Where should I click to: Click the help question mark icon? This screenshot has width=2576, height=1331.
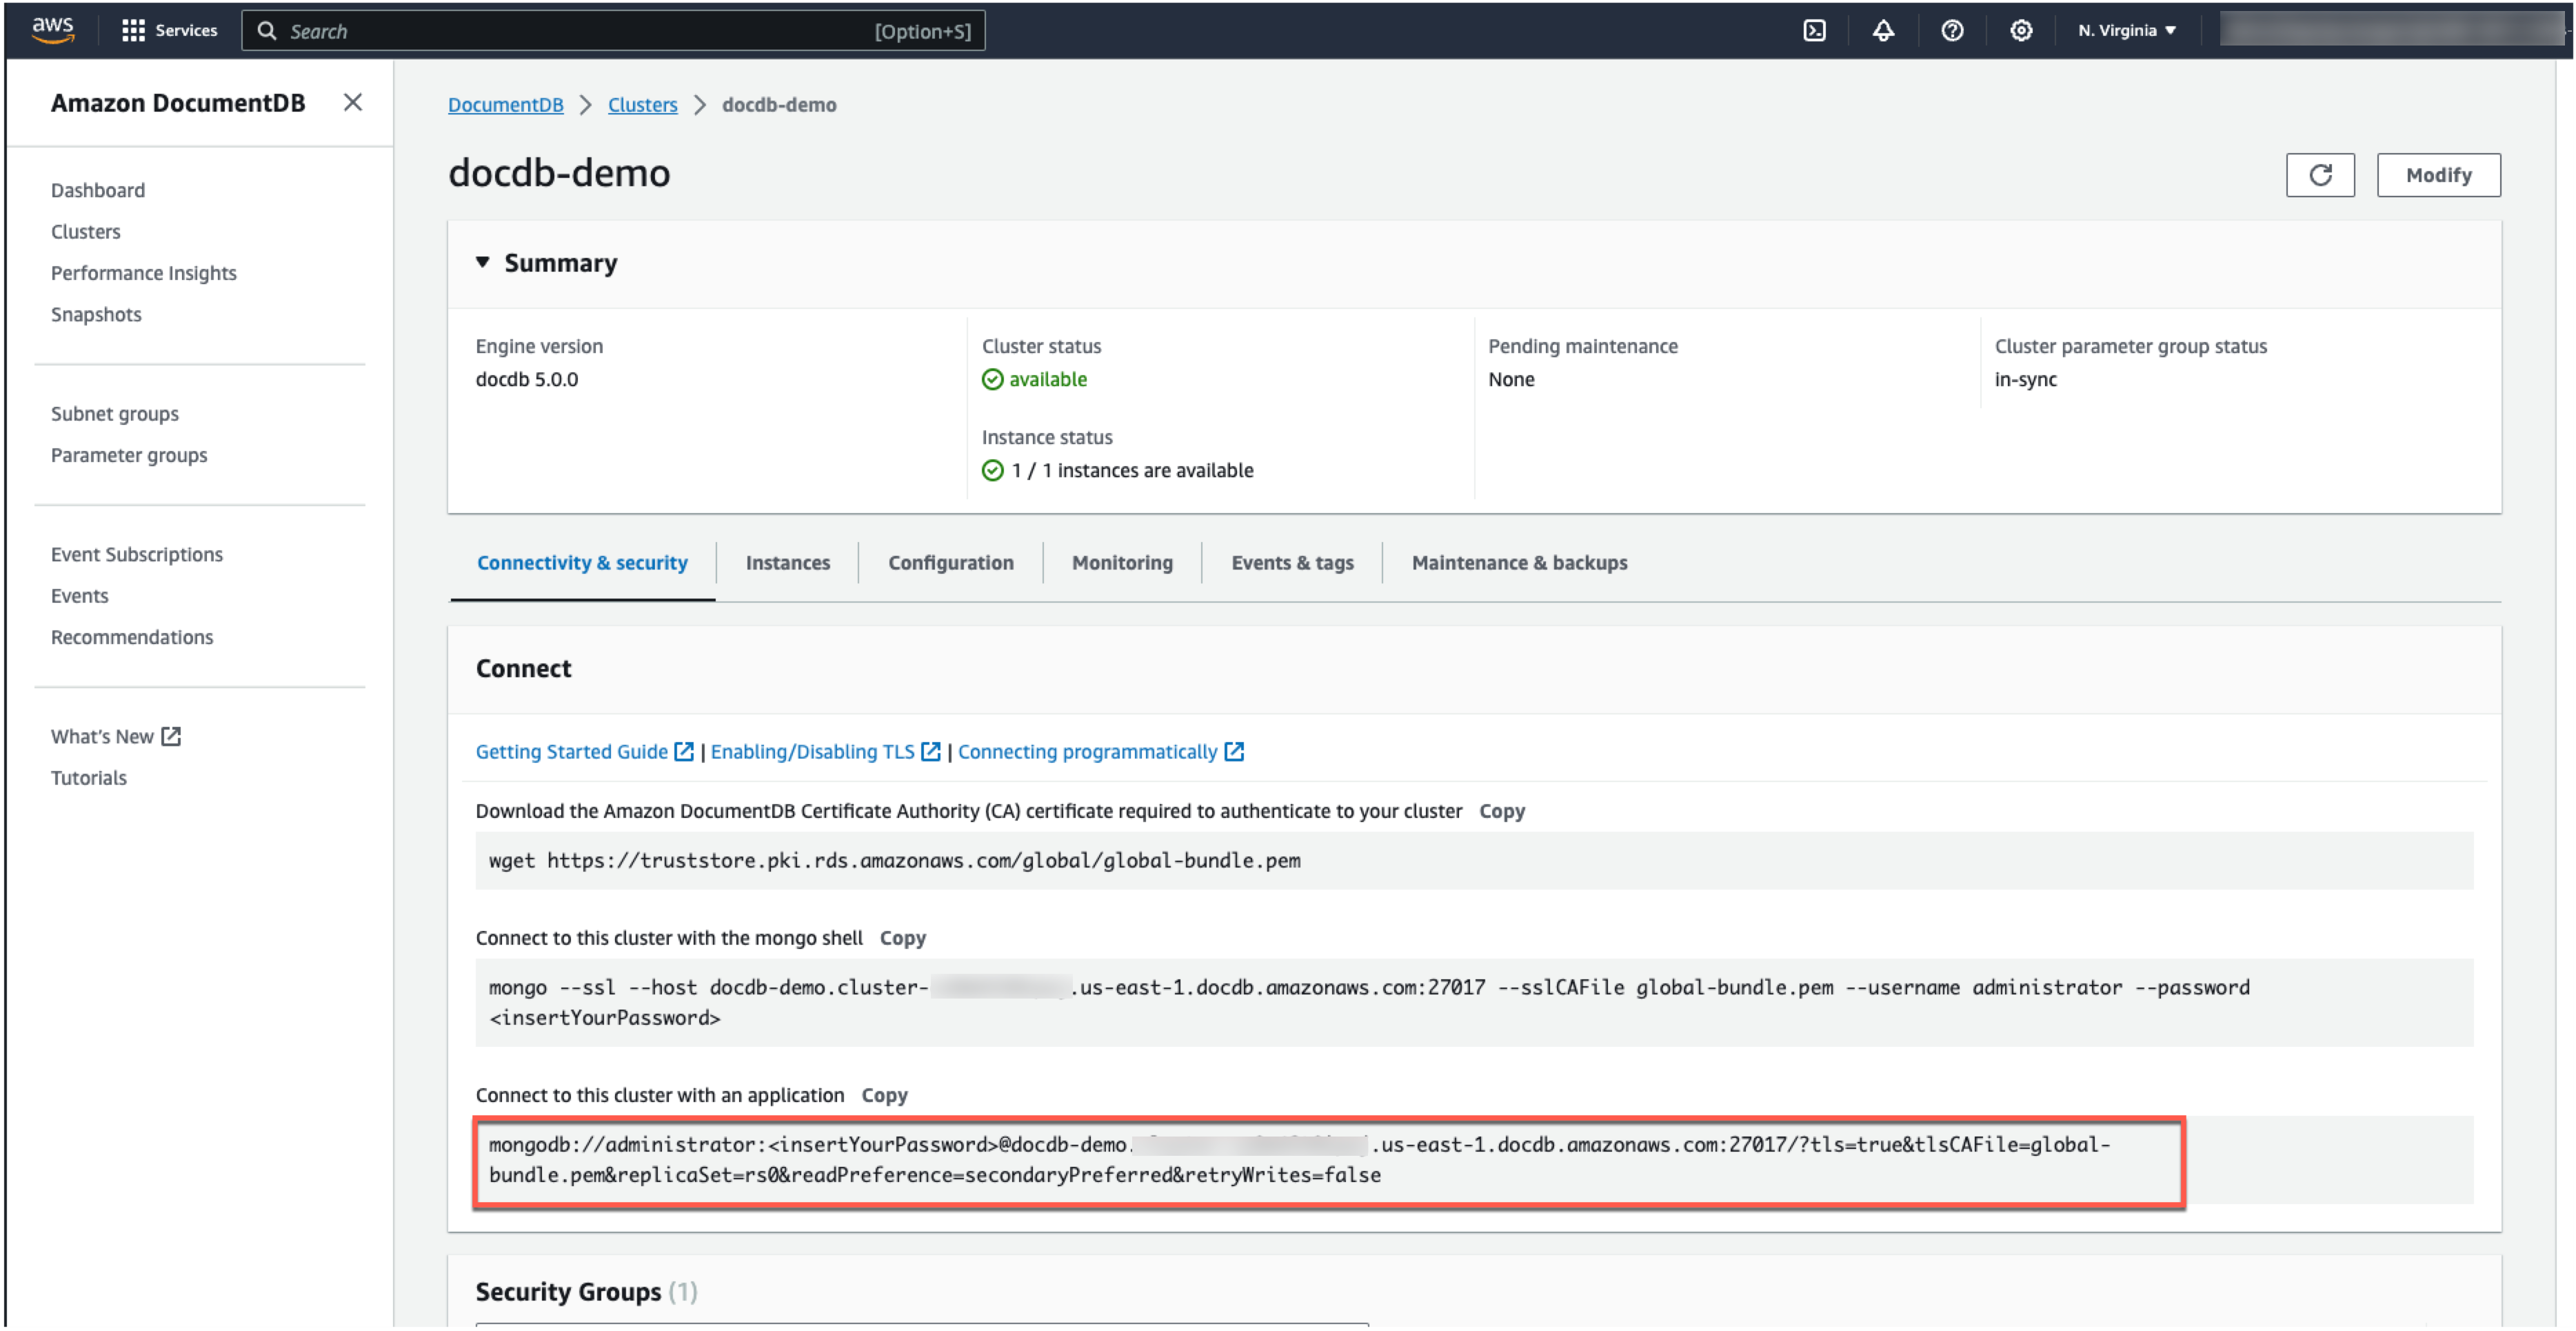pyautogui.click(x=1952, y=31)
